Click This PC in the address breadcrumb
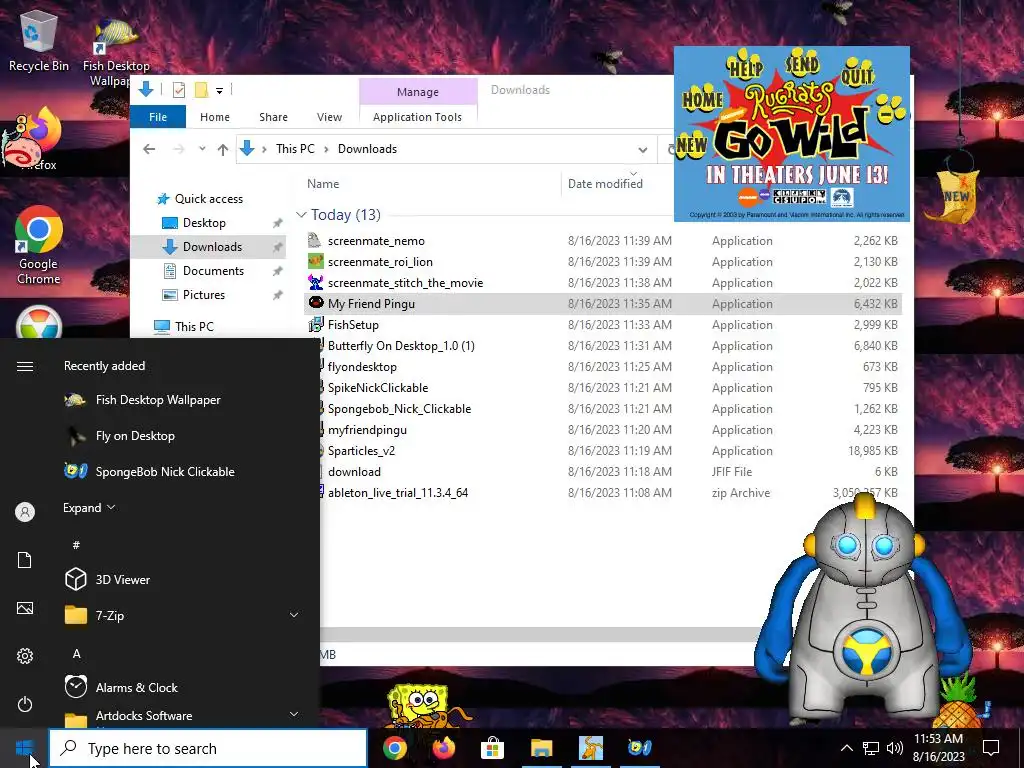Screen dimensions: 1024x768 click(x=295, y=149)
